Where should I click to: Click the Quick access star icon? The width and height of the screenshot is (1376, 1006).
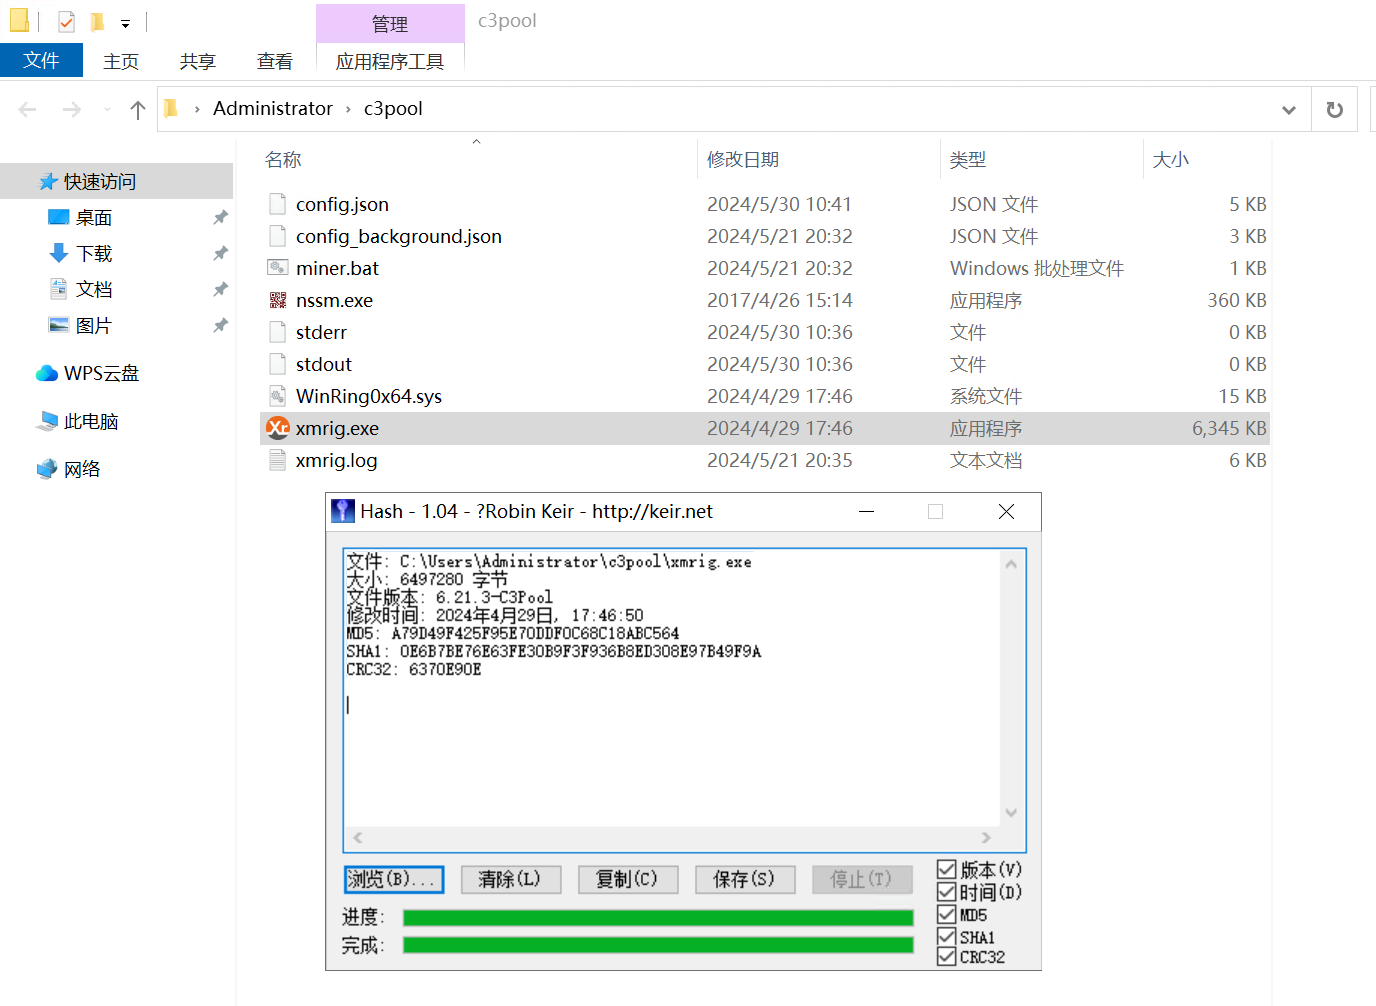[x=48, y=181]
